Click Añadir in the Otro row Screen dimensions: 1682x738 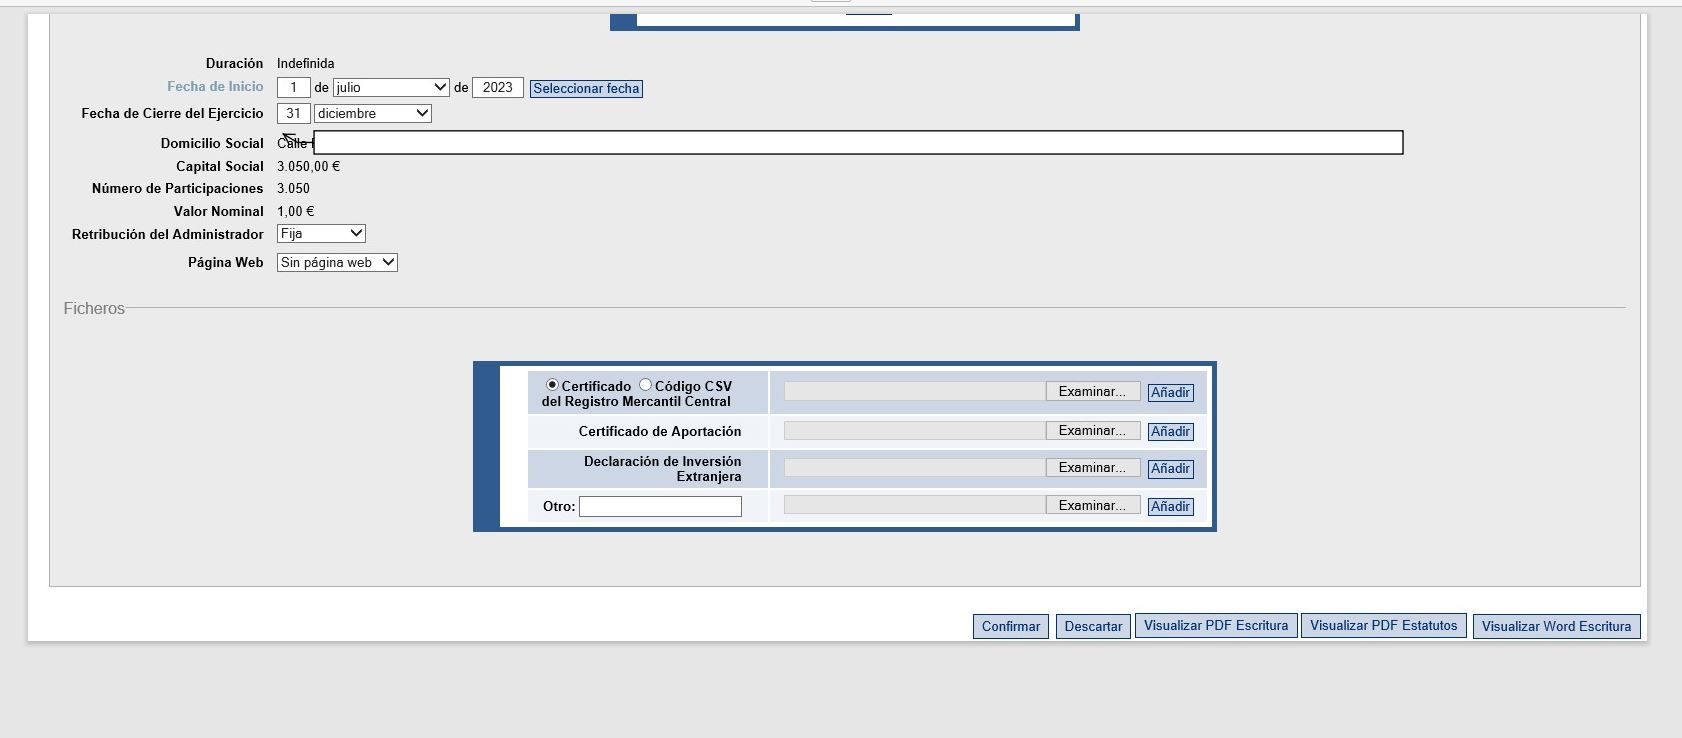click(1170, 507)
